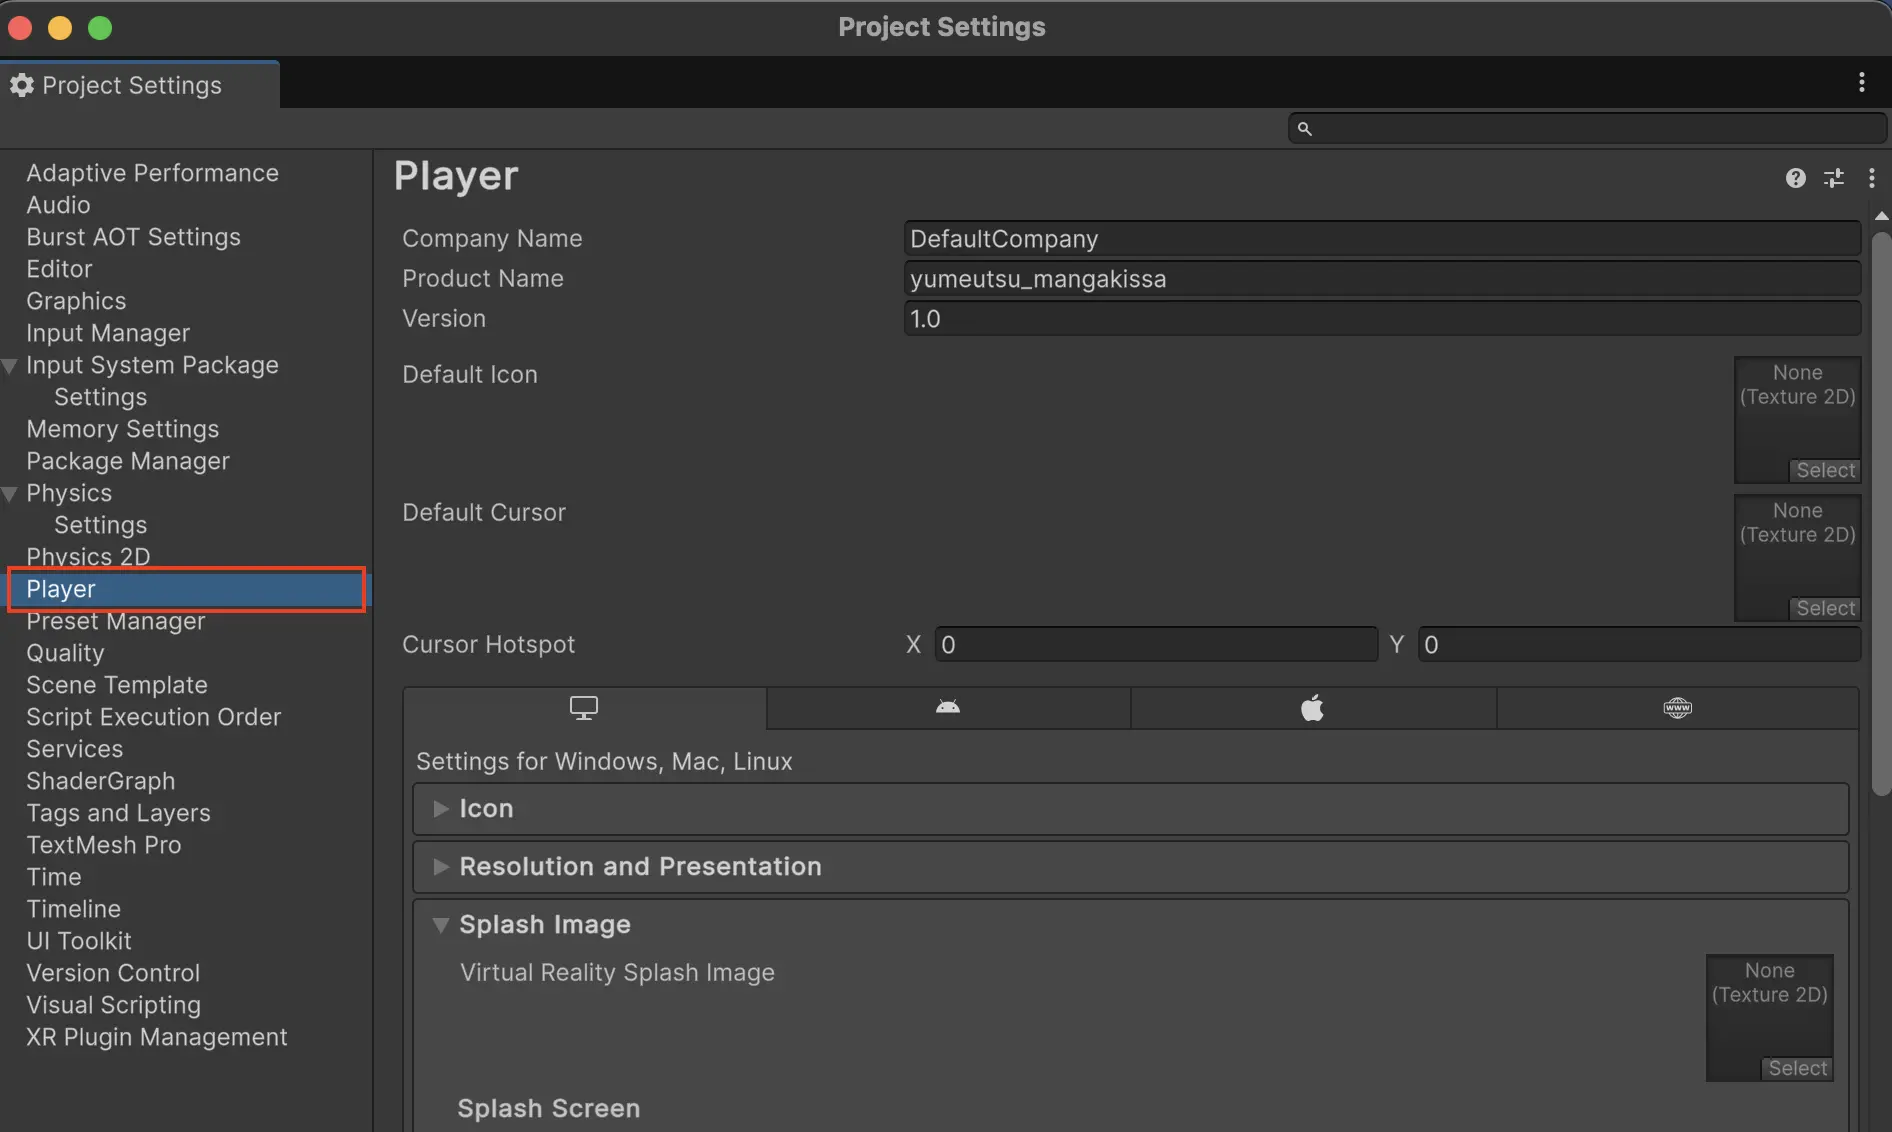Open ShaderGraph settings
Screen dimensions: 1892x1132
pos(100,781)
